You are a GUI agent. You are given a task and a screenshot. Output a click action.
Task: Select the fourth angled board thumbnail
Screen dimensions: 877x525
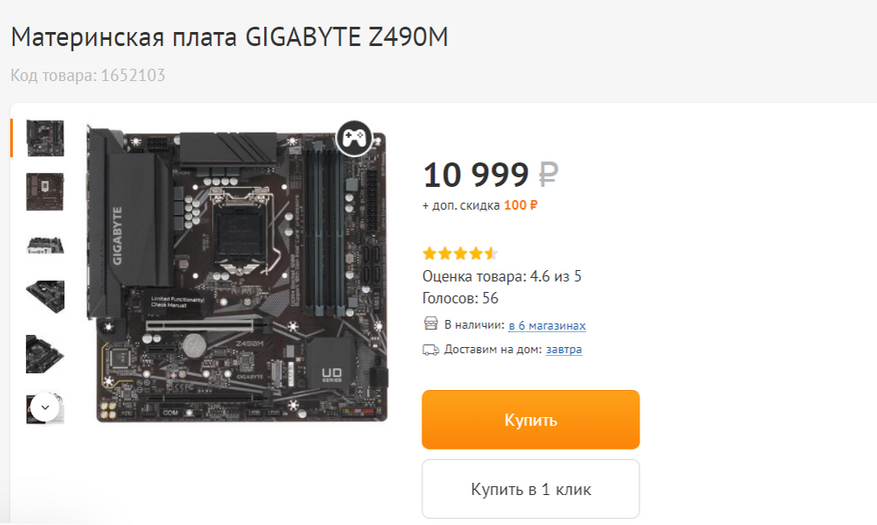click(45, 296)
